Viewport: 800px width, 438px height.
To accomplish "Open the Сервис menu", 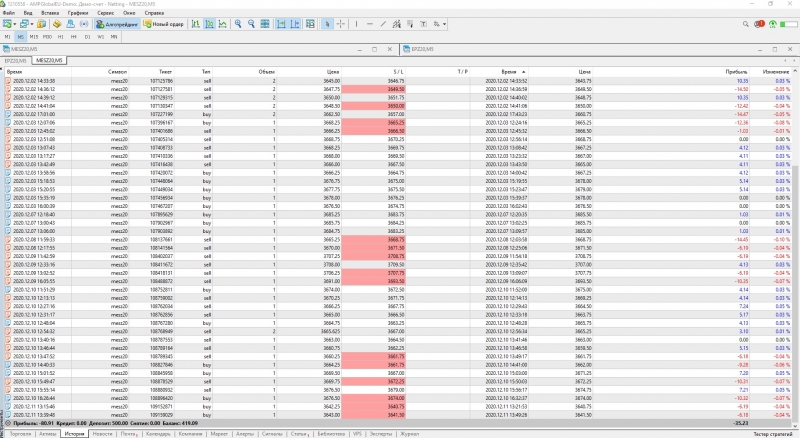I will pyautogui.click(x=106, y=13).
